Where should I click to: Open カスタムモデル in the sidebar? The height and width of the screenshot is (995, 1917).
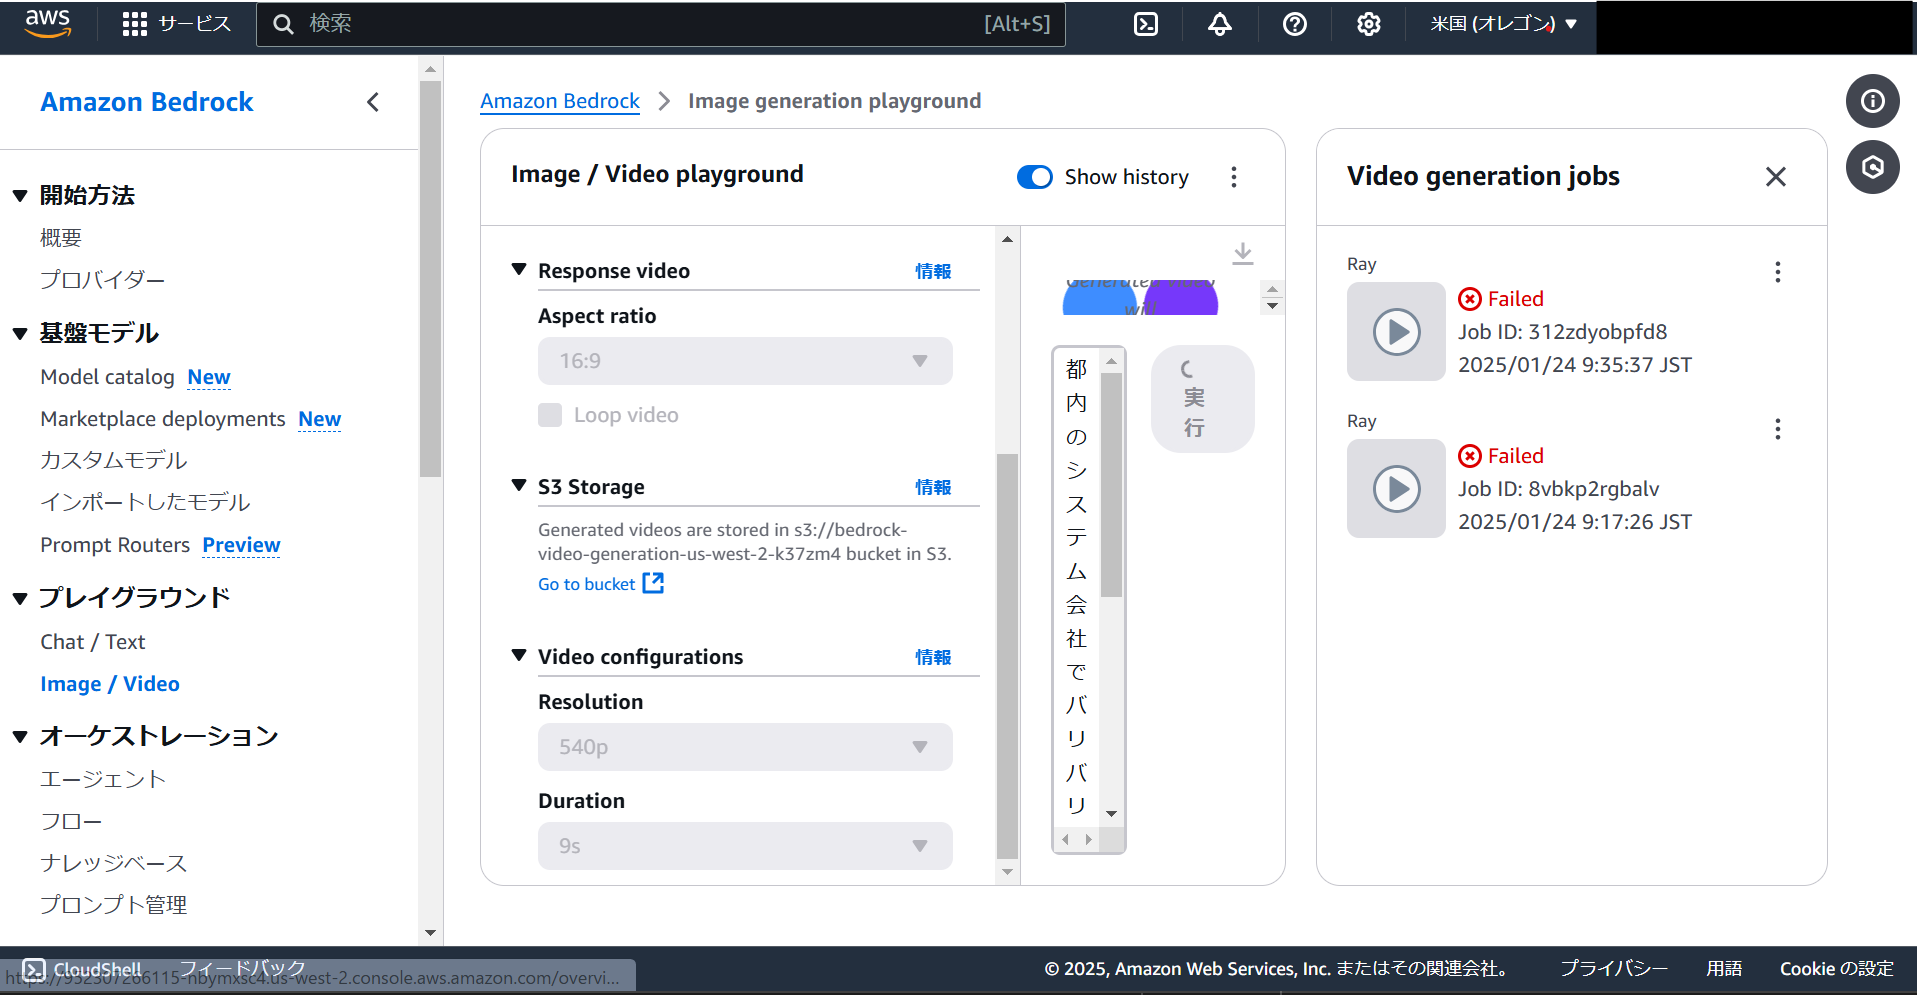click(114, 460)
